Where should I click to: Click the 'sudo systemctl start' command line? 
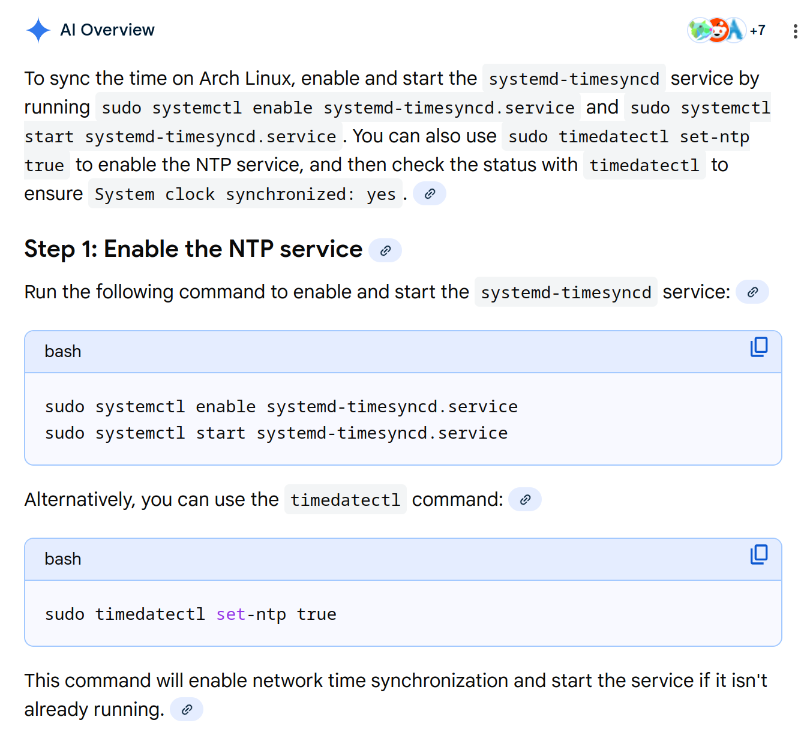pyautogui.click(x=276, y=433)
